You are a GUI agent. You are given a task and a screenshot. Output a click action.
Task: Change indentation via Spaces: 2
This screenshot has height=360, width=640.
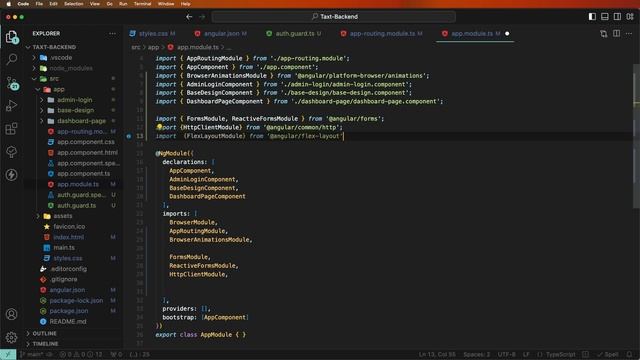click(476, 354)
